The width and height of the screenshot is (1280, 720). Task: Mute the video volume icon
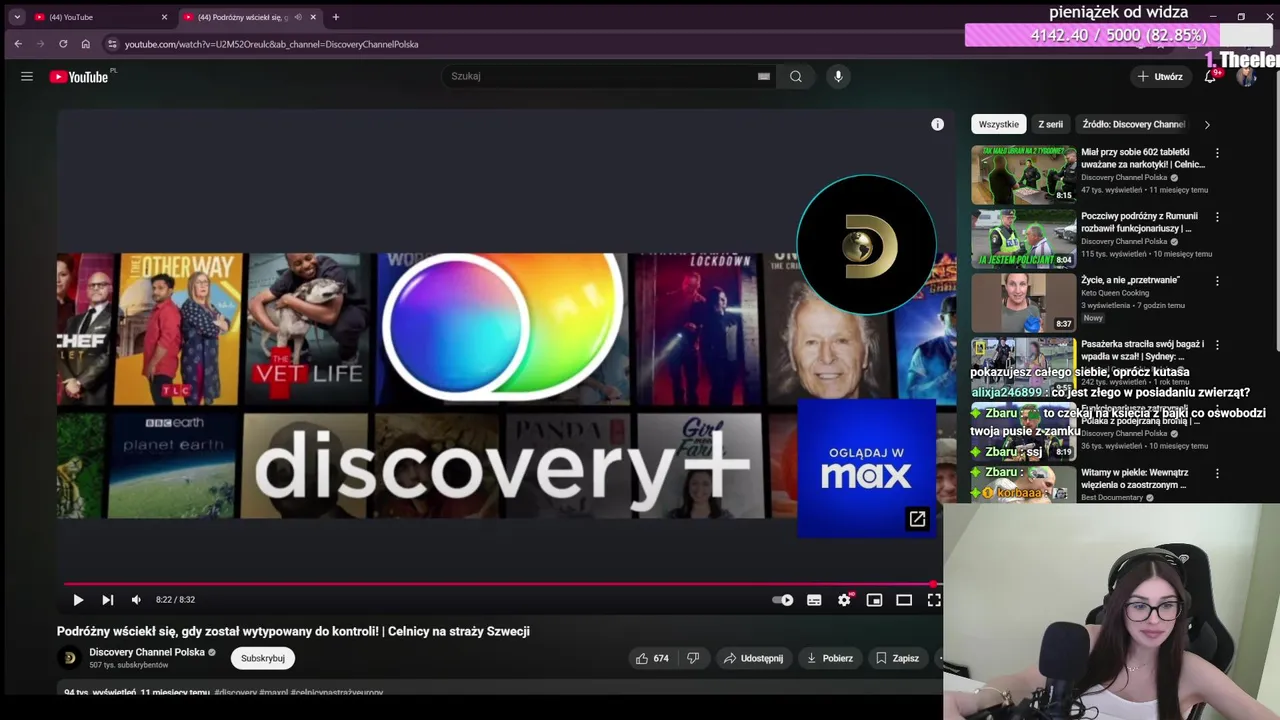coord(136,600)
